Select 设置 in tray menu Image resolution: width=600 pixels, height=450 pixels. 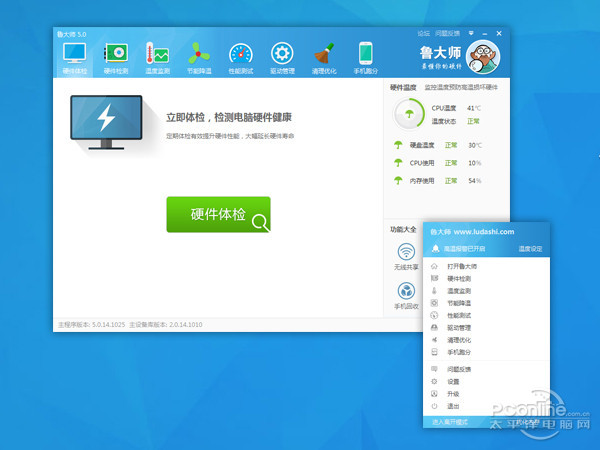point(453,382)
